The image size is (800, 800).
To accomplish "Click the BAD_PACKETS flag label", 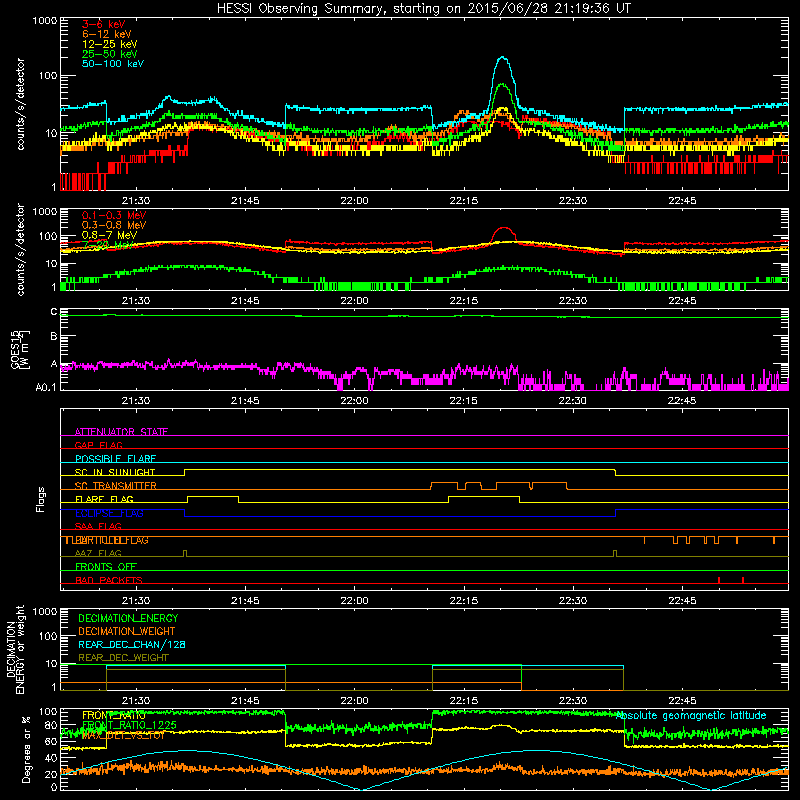I will tap(109, 580).
